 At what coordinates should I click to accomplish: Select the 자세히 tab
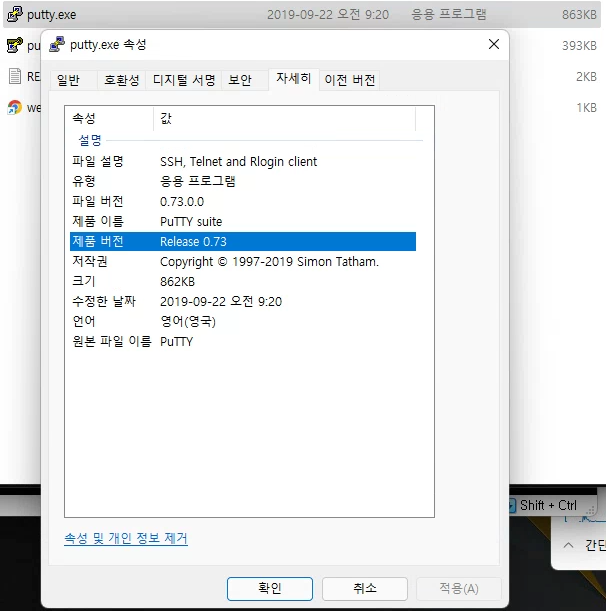click(x=293, y=79)
